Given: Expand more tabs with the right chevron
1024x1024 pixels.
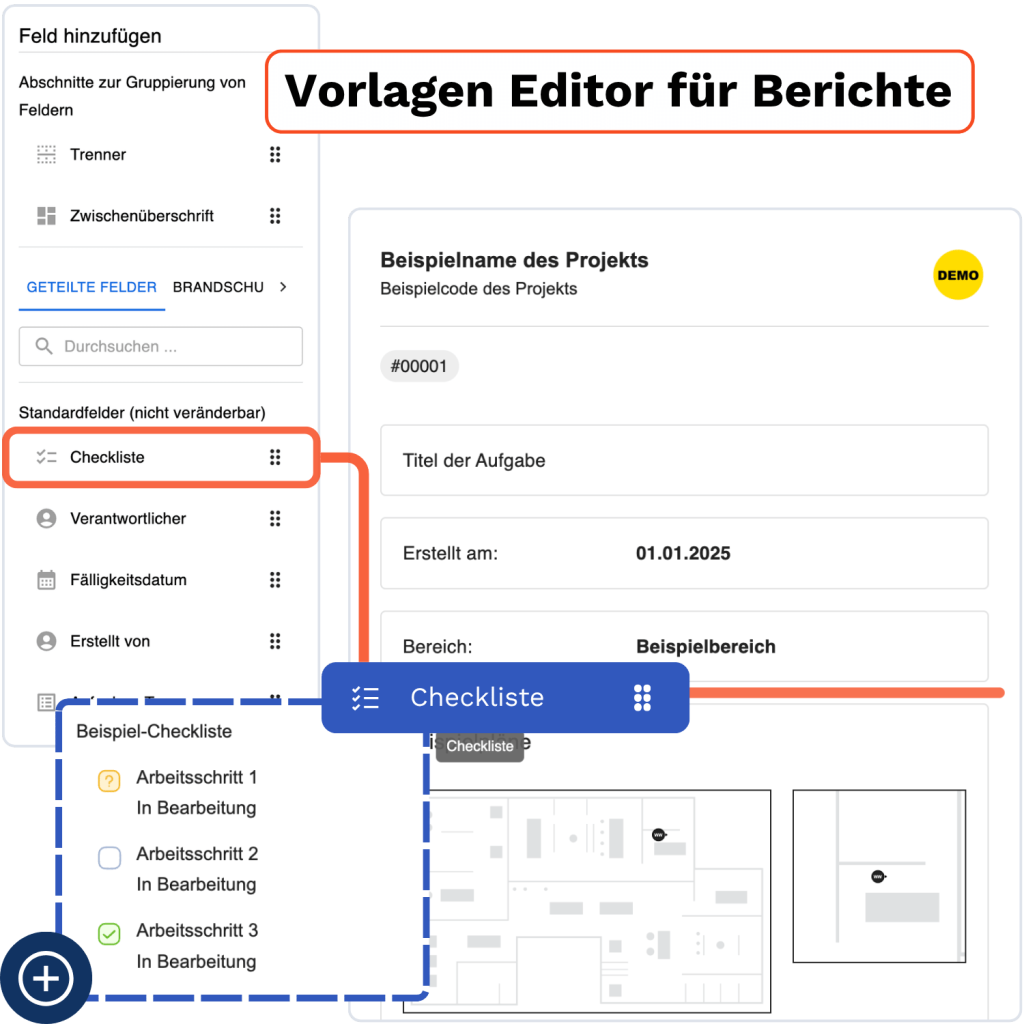Looking at the screenshot, I should coord(283,287).
